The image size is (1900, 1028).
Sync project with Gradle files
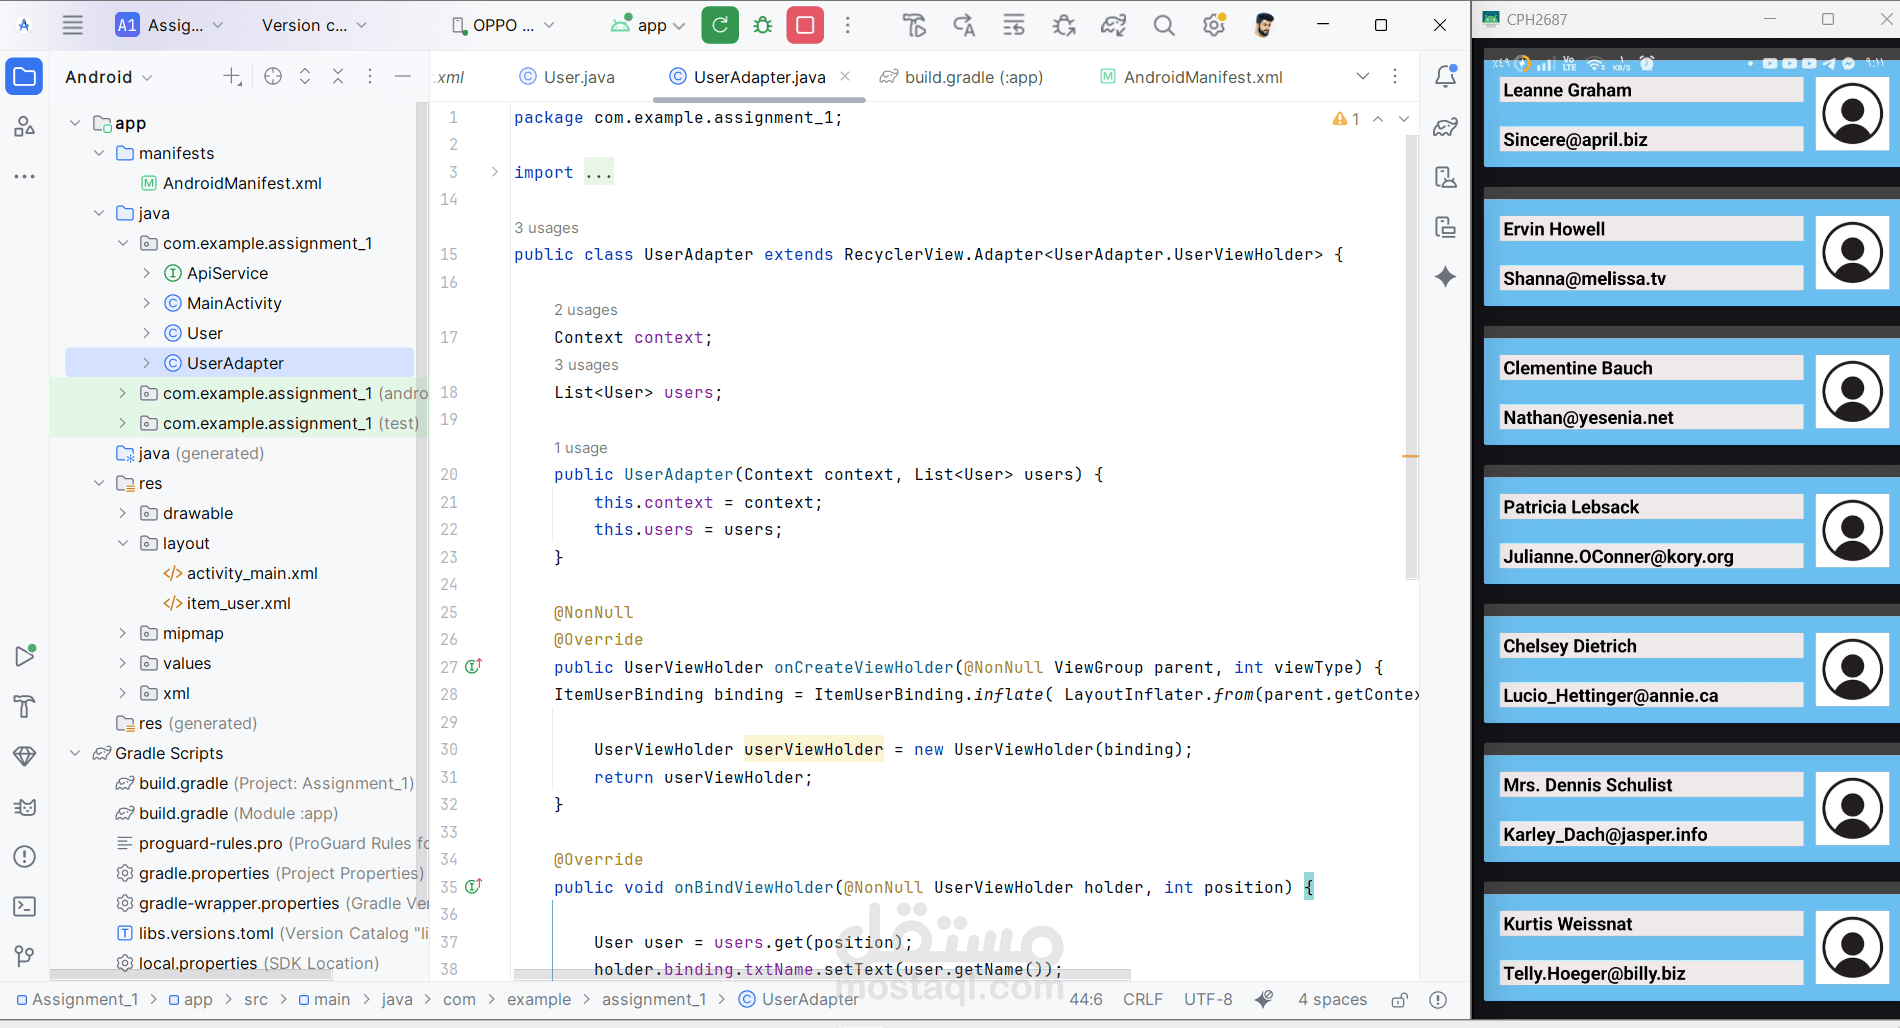click(x=1114, y=25)
